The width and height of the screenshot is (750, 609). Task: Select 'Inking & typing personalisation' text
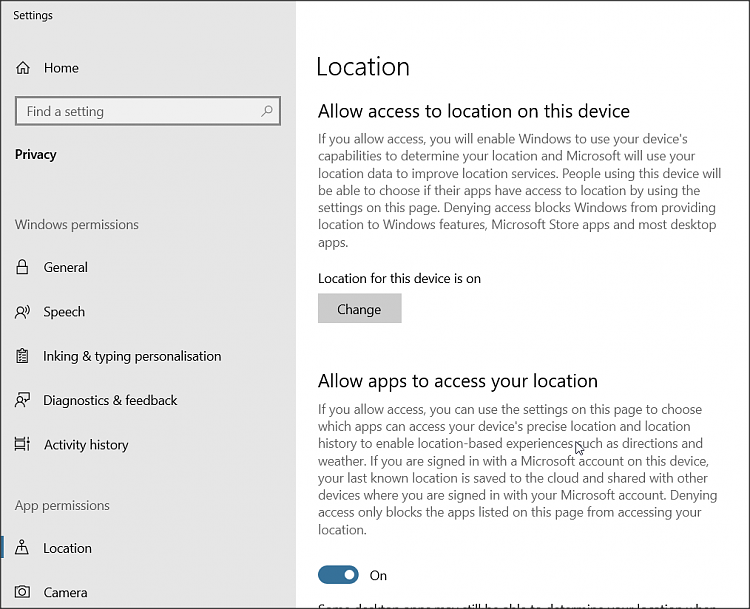(x=132, y=356)
